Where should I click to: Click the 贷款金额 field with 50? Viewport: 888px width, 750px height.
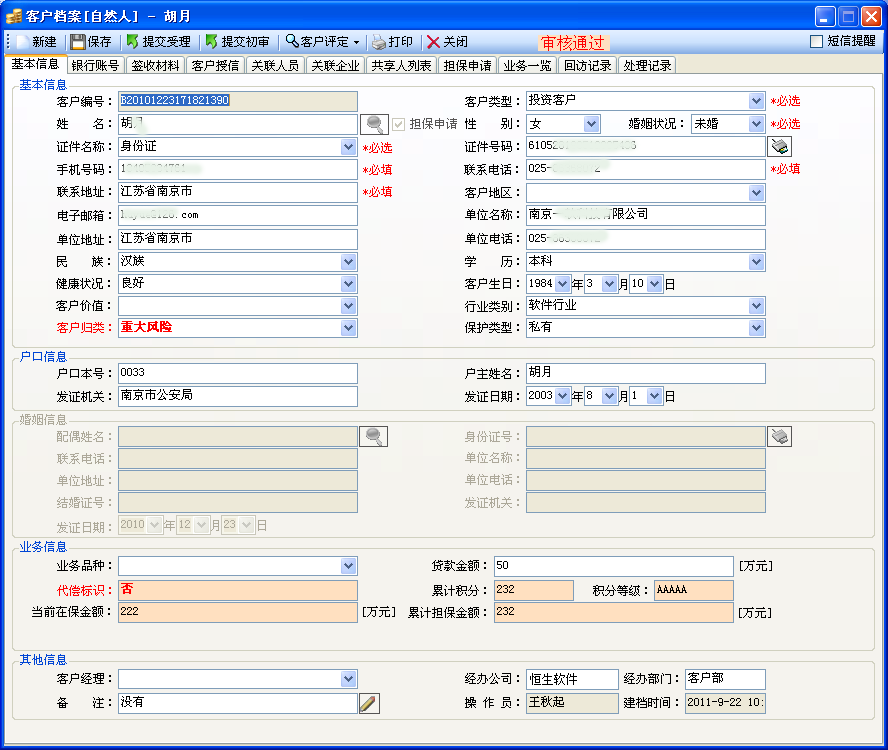pos(614,566)
